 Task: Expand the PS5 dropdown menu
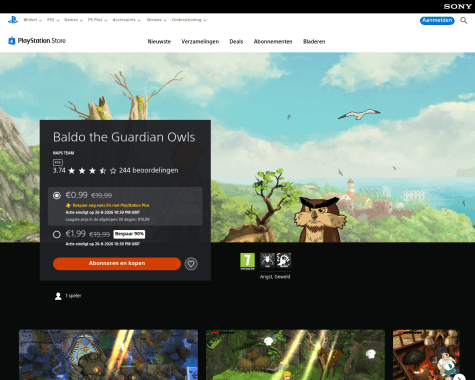point(53,20)
